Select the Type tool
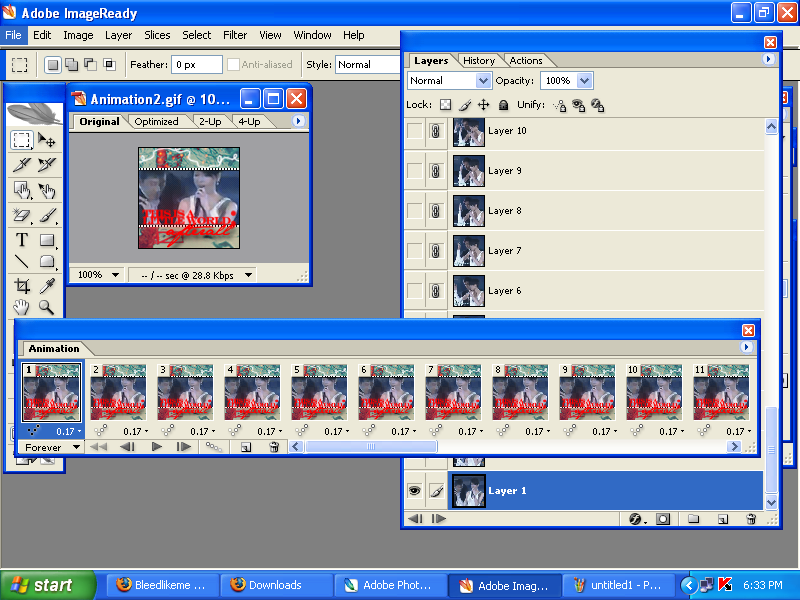 (x=21, y=239)
